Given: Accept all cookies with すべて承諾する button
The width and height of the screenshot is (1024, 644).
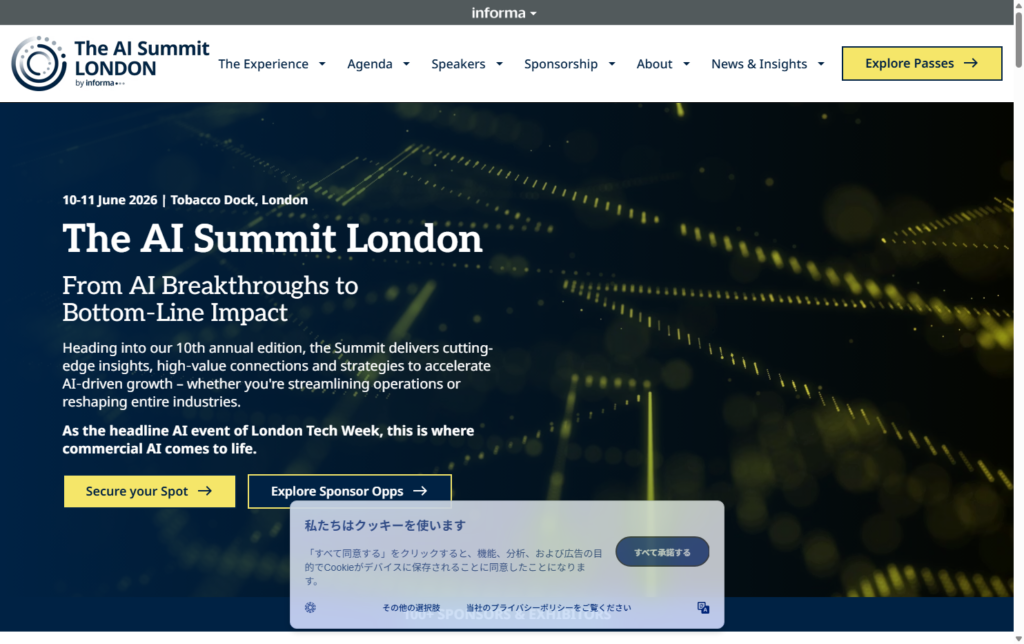Looking at the screenshot, I should pyautogui.click(x=662, y=552).
